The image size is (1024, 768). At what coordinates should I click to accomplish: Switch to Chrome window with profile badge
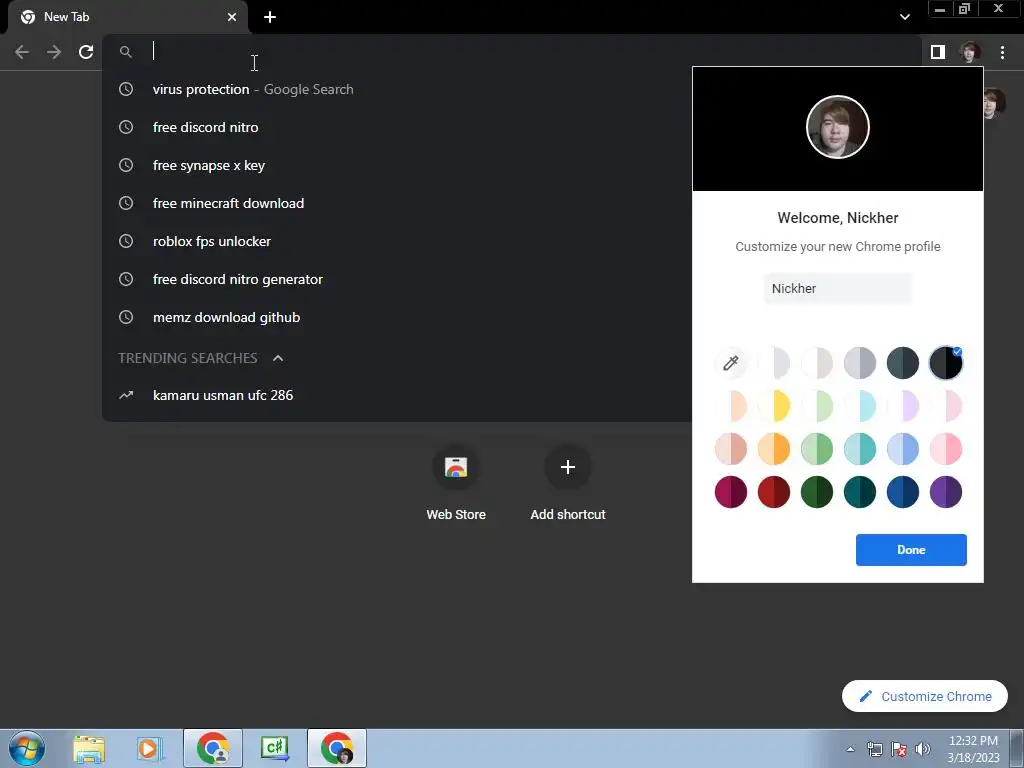click(337, 748)
